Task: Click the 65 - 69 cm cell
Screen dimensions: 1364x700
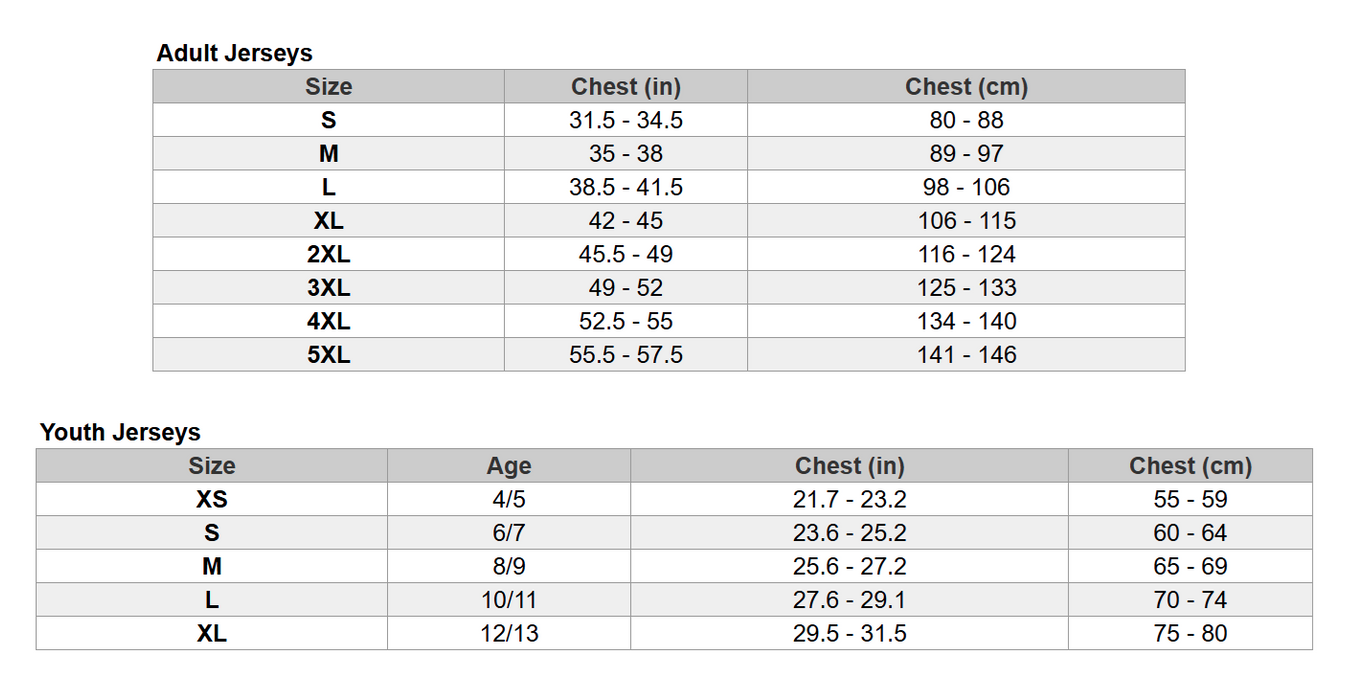Action: [x=1190, y=566]
